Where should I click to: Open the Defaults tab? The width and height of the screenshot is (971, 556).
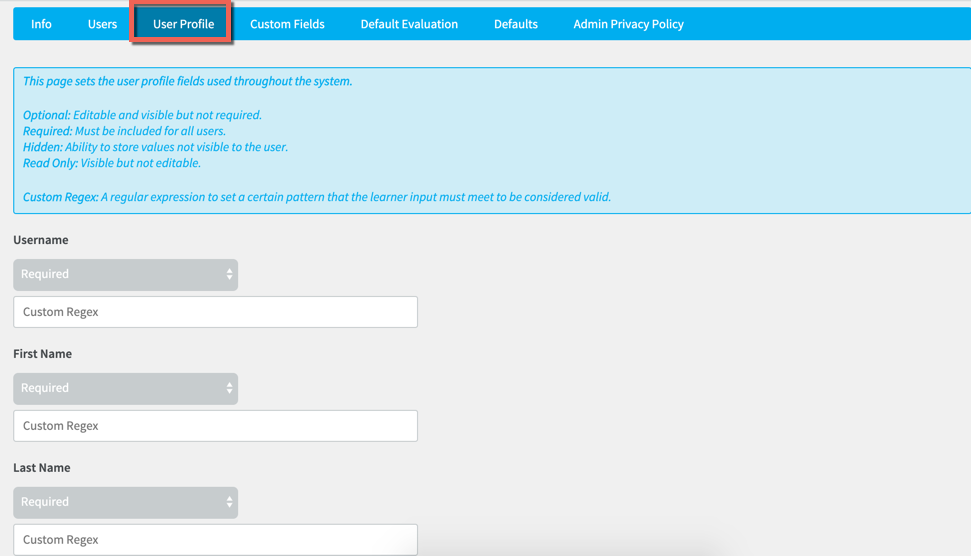click(x=516, y=24)
